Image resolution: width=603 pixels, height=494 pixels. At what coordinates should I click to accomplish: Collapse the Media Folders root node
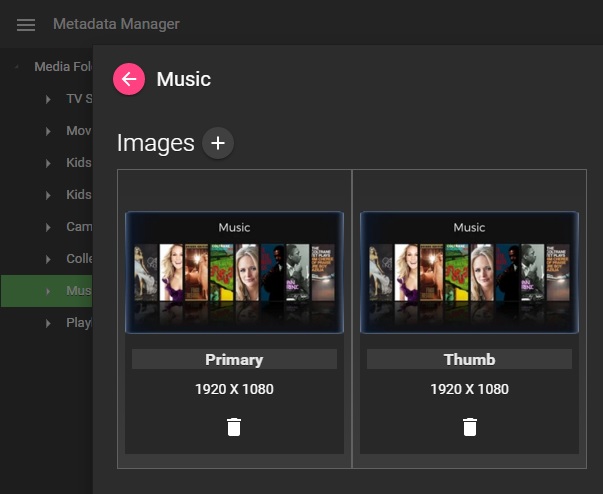point(17,67)
